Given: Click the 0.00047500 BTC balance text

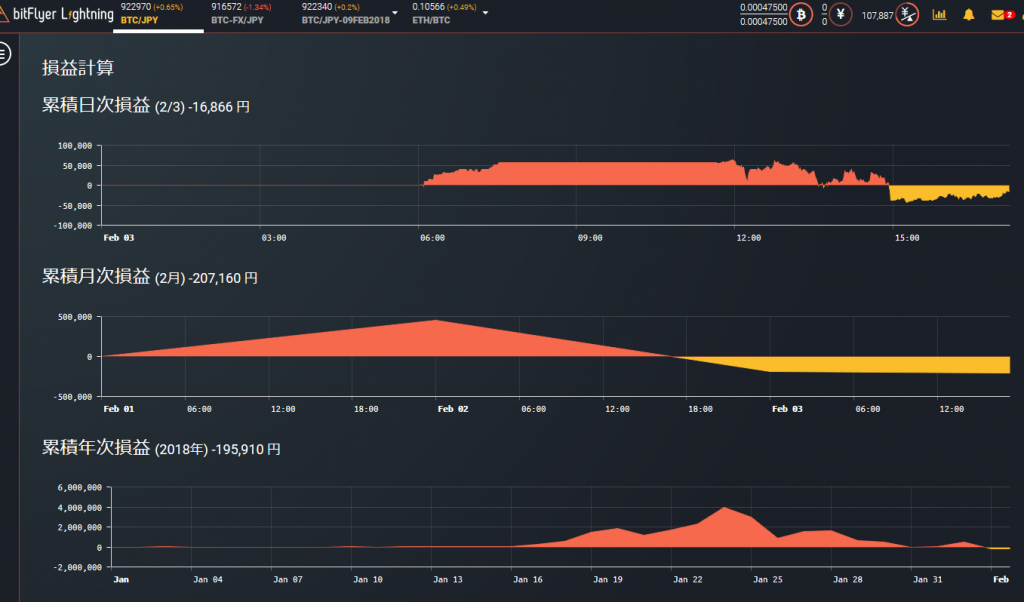Looking at the screenshot, I should coord(763,8).
